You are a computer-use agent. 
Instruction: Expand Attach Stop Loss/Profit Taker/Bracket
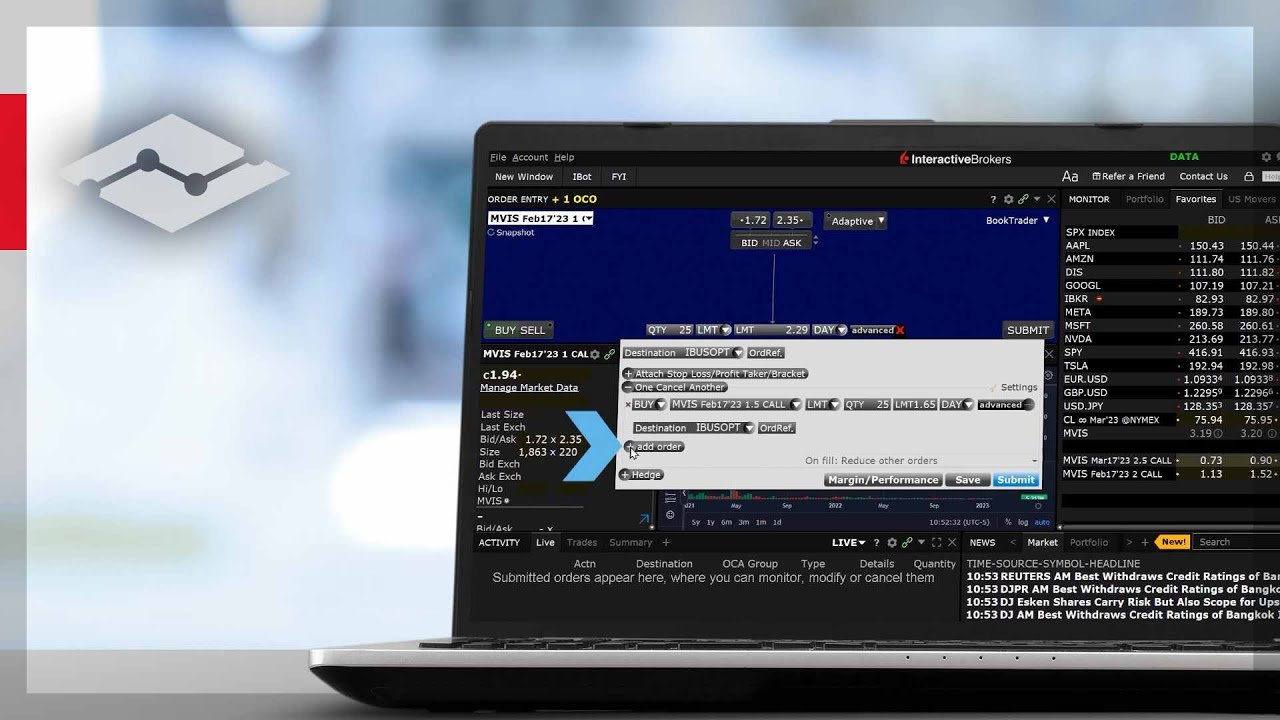point(715,373)
